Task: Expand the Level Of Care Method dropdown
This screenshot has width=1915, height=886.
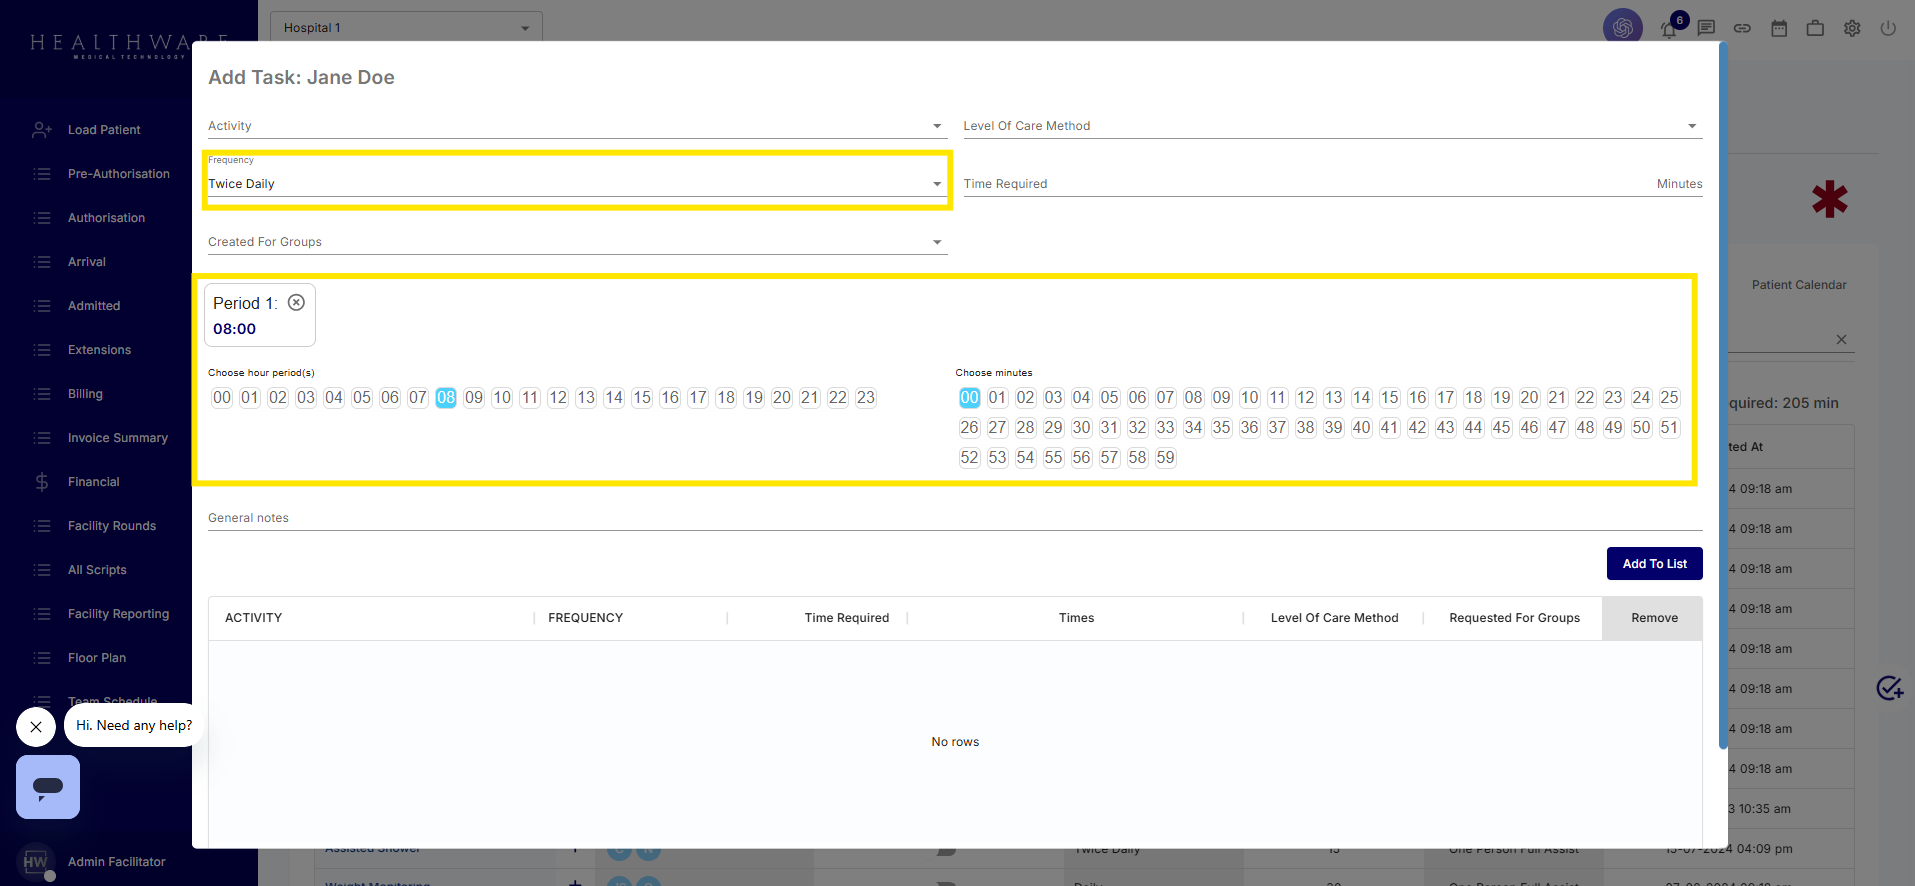Action: coord(1330,126)
